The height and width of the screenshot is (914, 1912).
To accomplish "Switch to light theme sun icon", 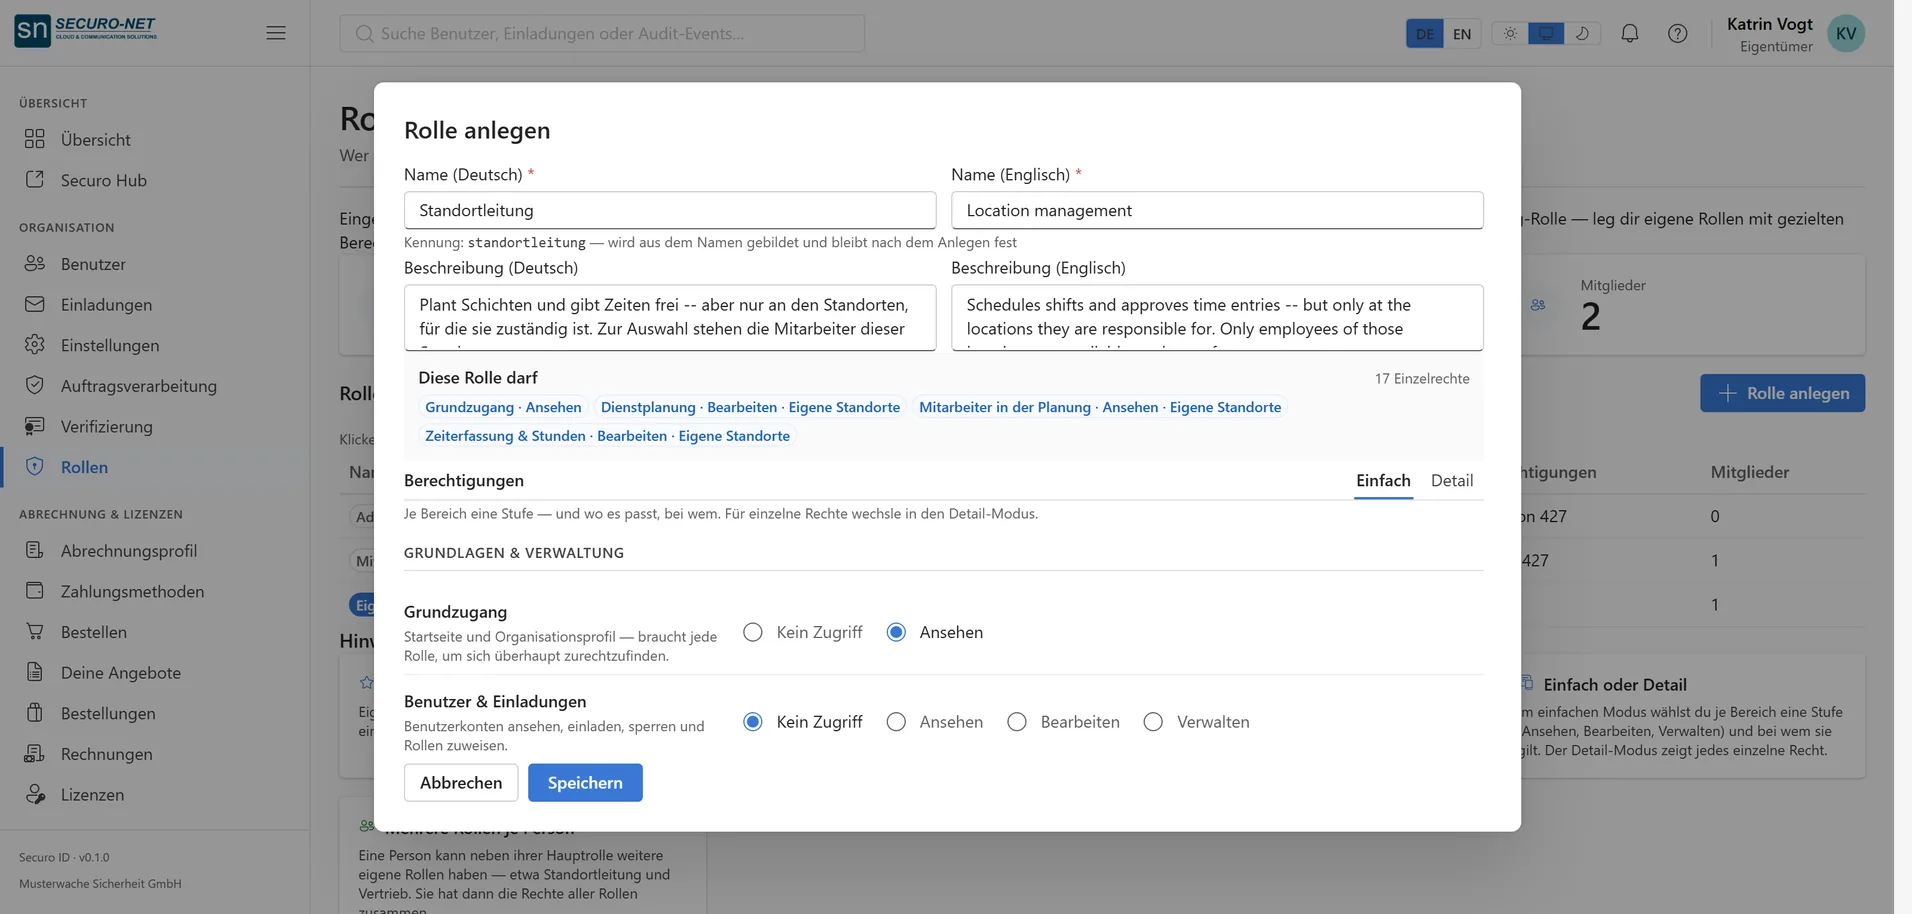I will (1510, 33).
